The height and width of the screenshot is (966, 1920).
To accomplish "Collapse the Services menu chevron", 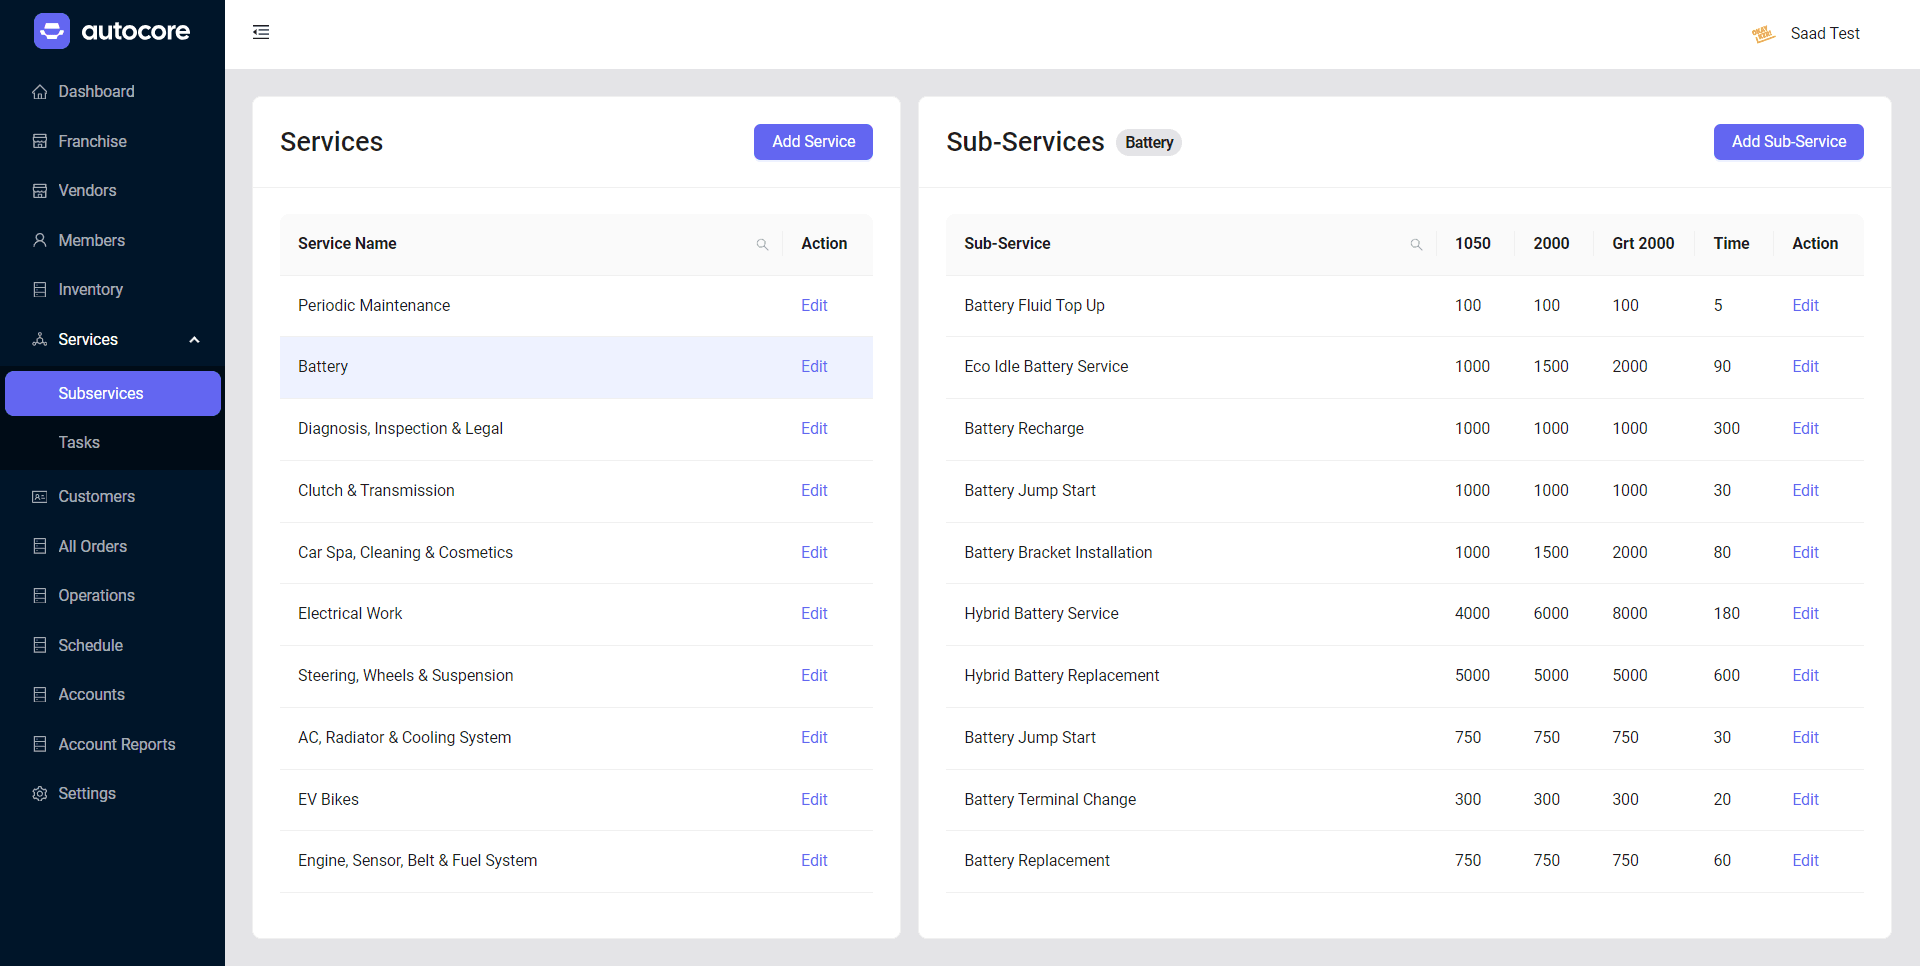I will point(195,340).
